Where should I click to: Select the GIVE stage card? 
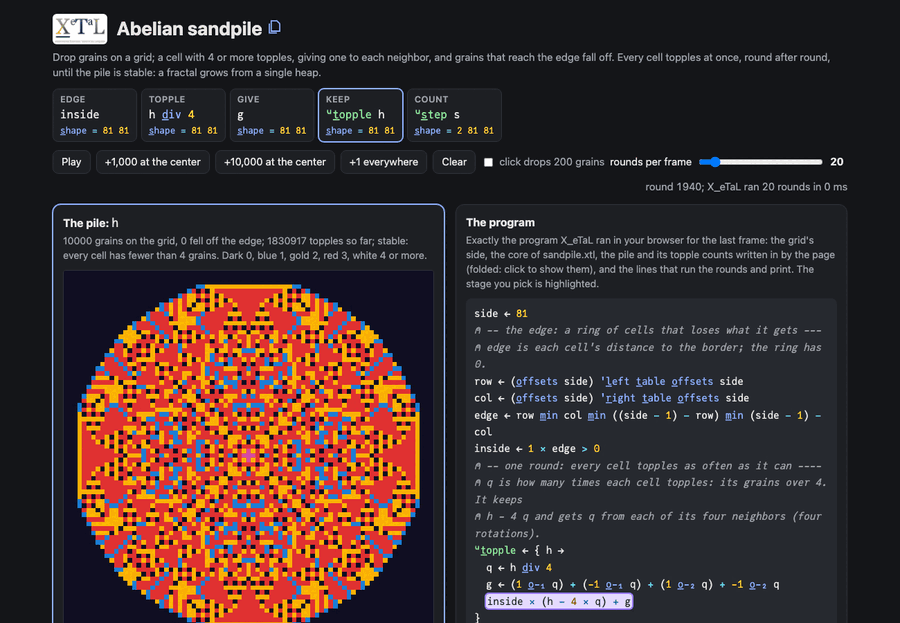[x=272, y=115]
